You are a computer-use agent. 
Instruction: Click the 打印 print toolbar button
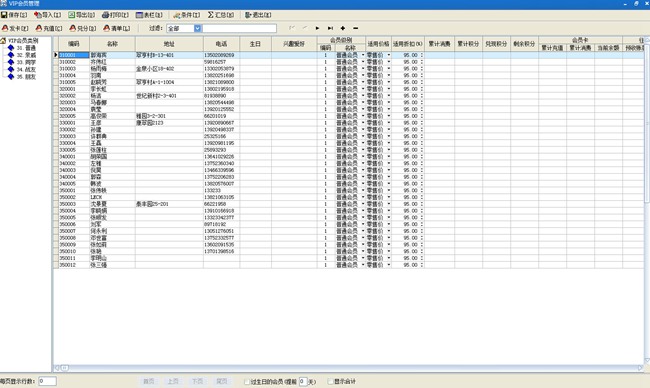pyautogui.click(x=116, y=15)
